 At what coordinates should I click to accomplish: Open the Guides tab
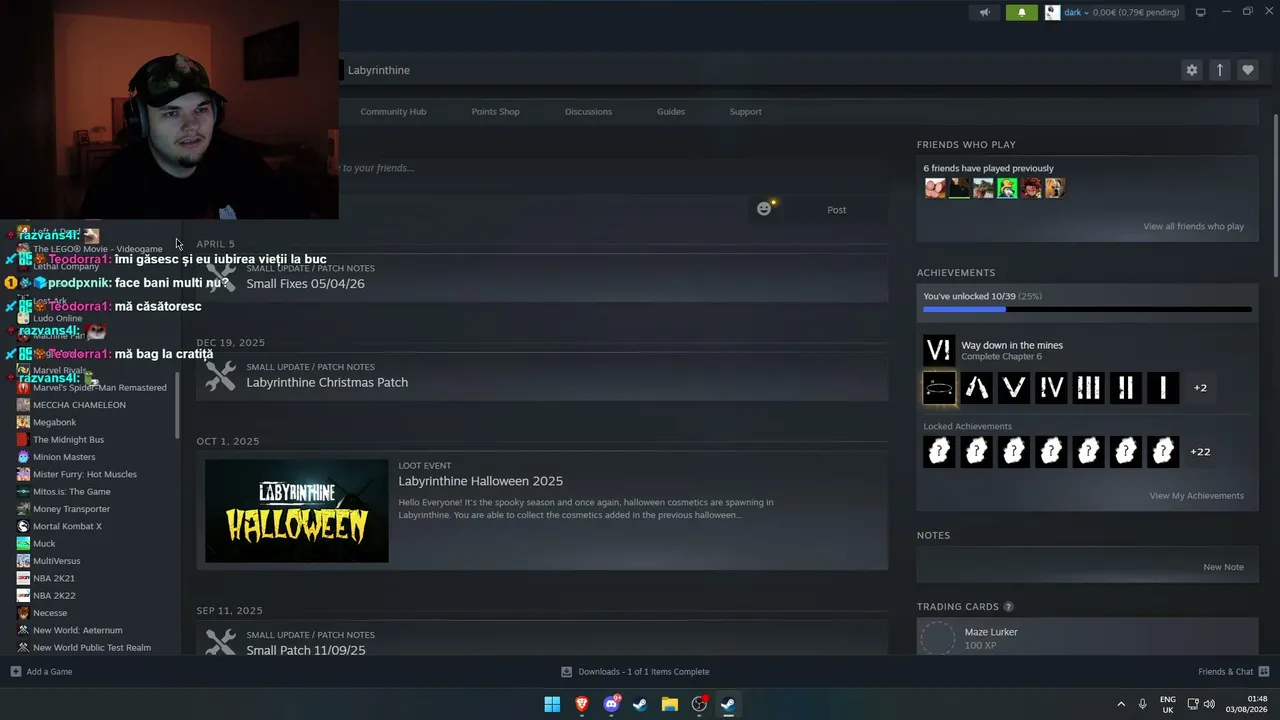671,112
